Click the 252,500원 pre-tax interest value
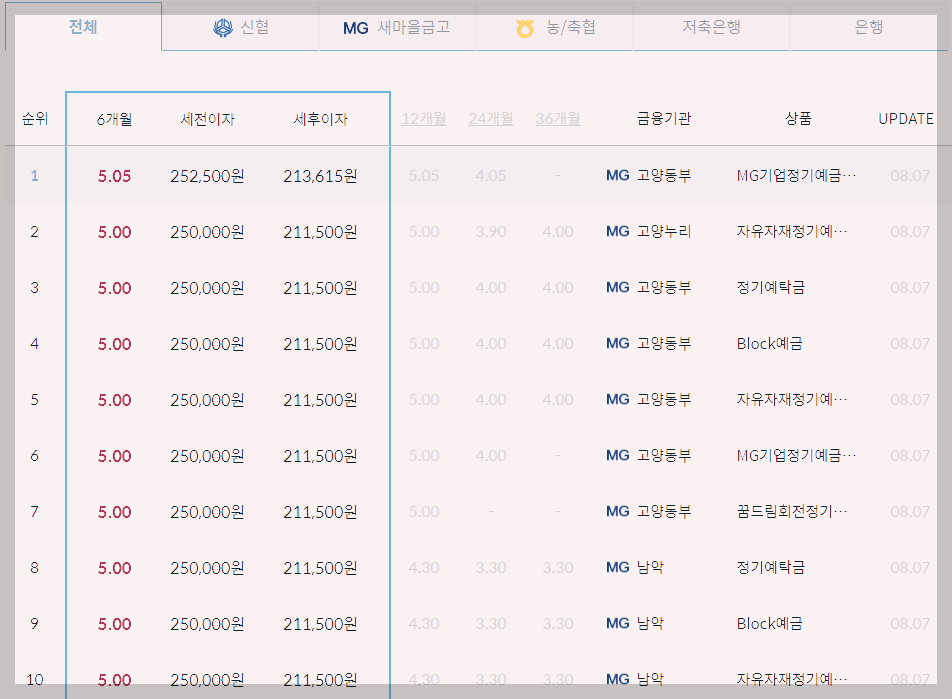Image resolution: width=952 pixels, height=699 pixels. tap(208, 176)
